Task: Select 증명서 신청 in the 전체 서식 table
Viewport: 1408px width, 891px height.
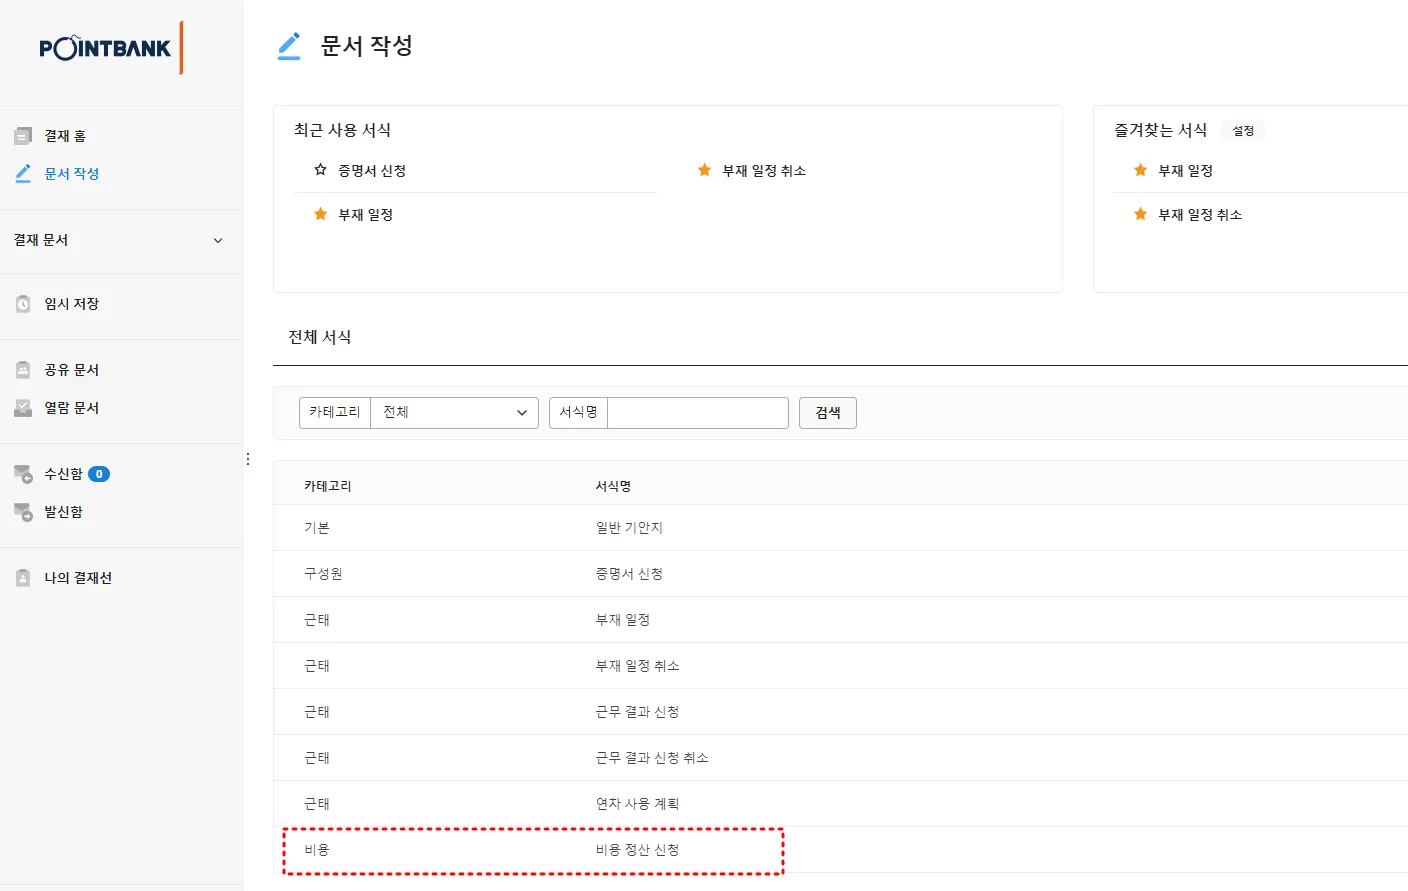Action: (629, 574)
